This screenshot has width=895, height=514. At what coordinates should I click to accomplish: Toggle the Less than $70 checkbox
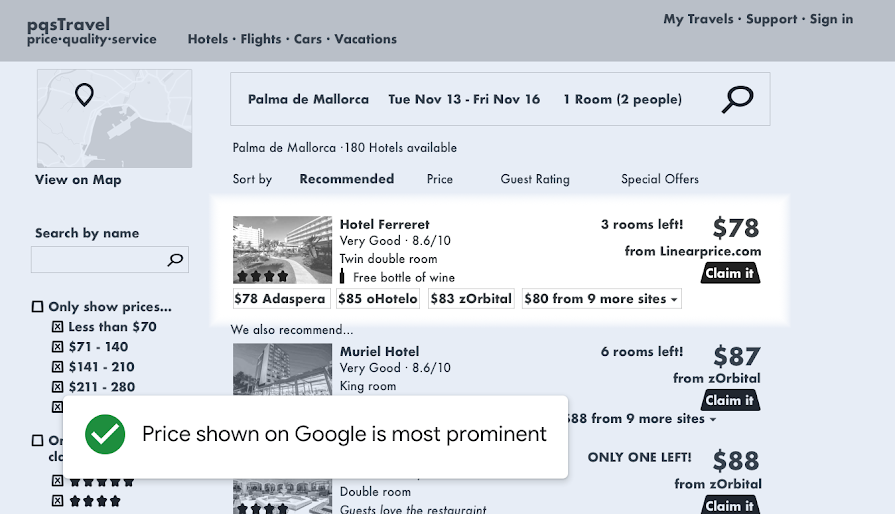click(57, 327)
